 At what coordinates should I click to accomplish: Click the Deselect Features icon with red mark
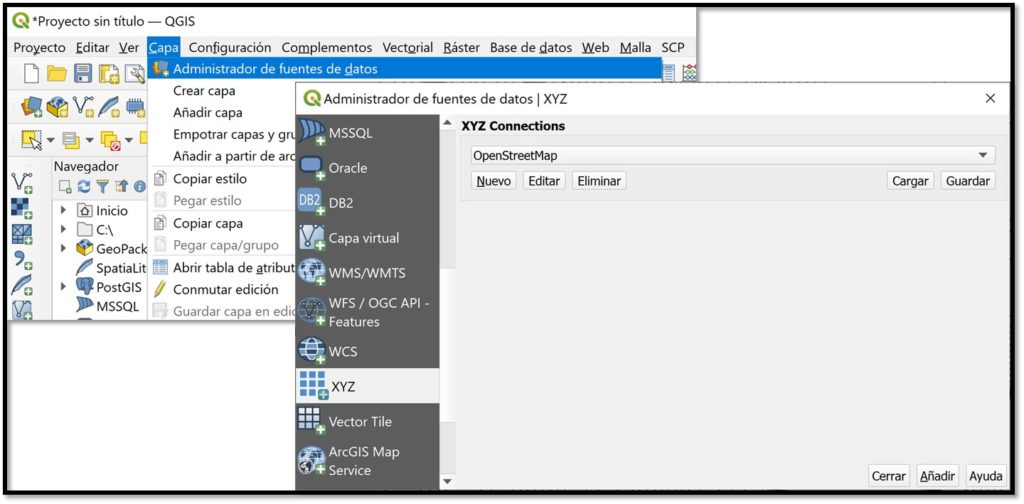110,140
